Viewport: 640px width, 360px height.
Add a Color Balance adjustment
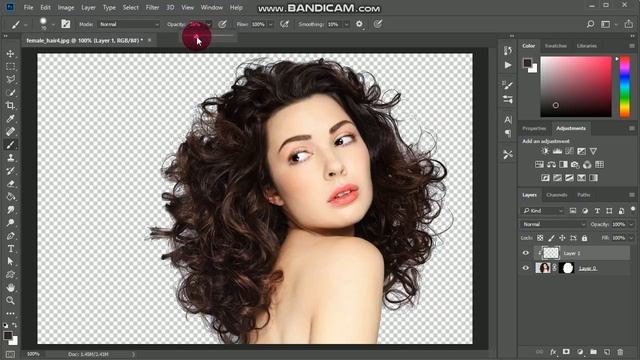point(551,164)
